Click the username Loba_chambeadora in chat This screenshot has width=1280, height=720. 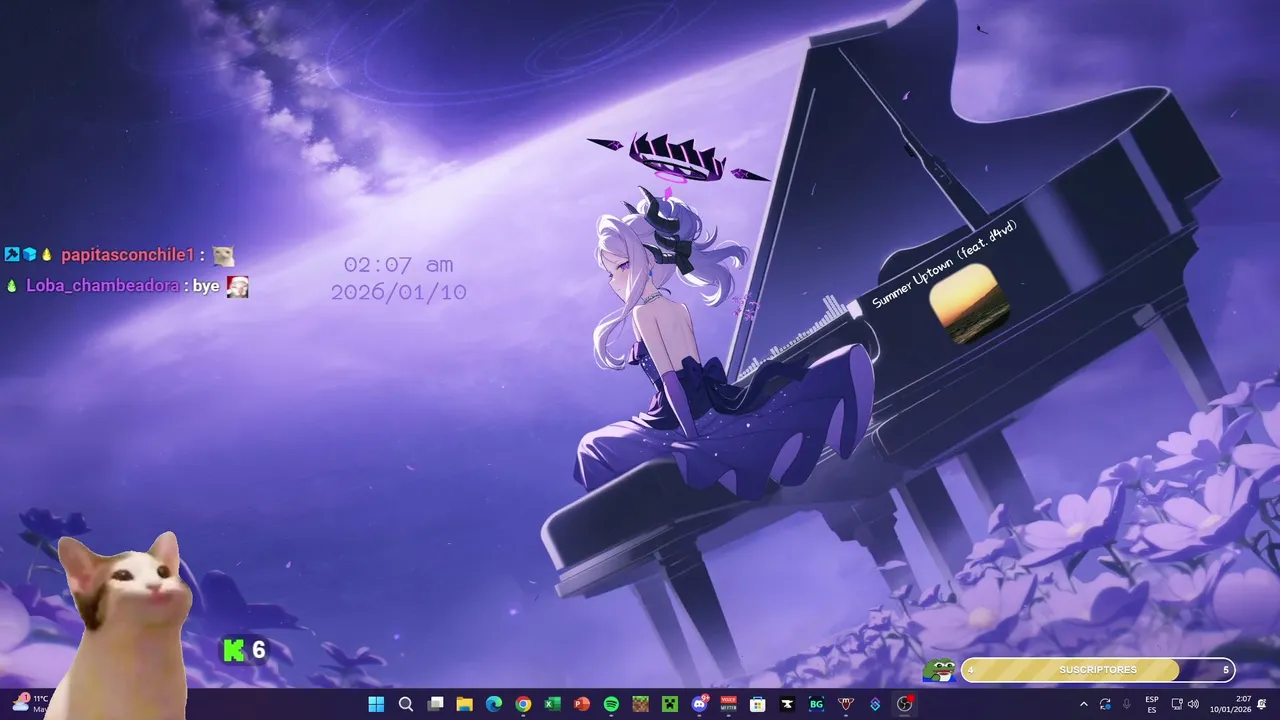pyautogui.click(x=103, y=286)
